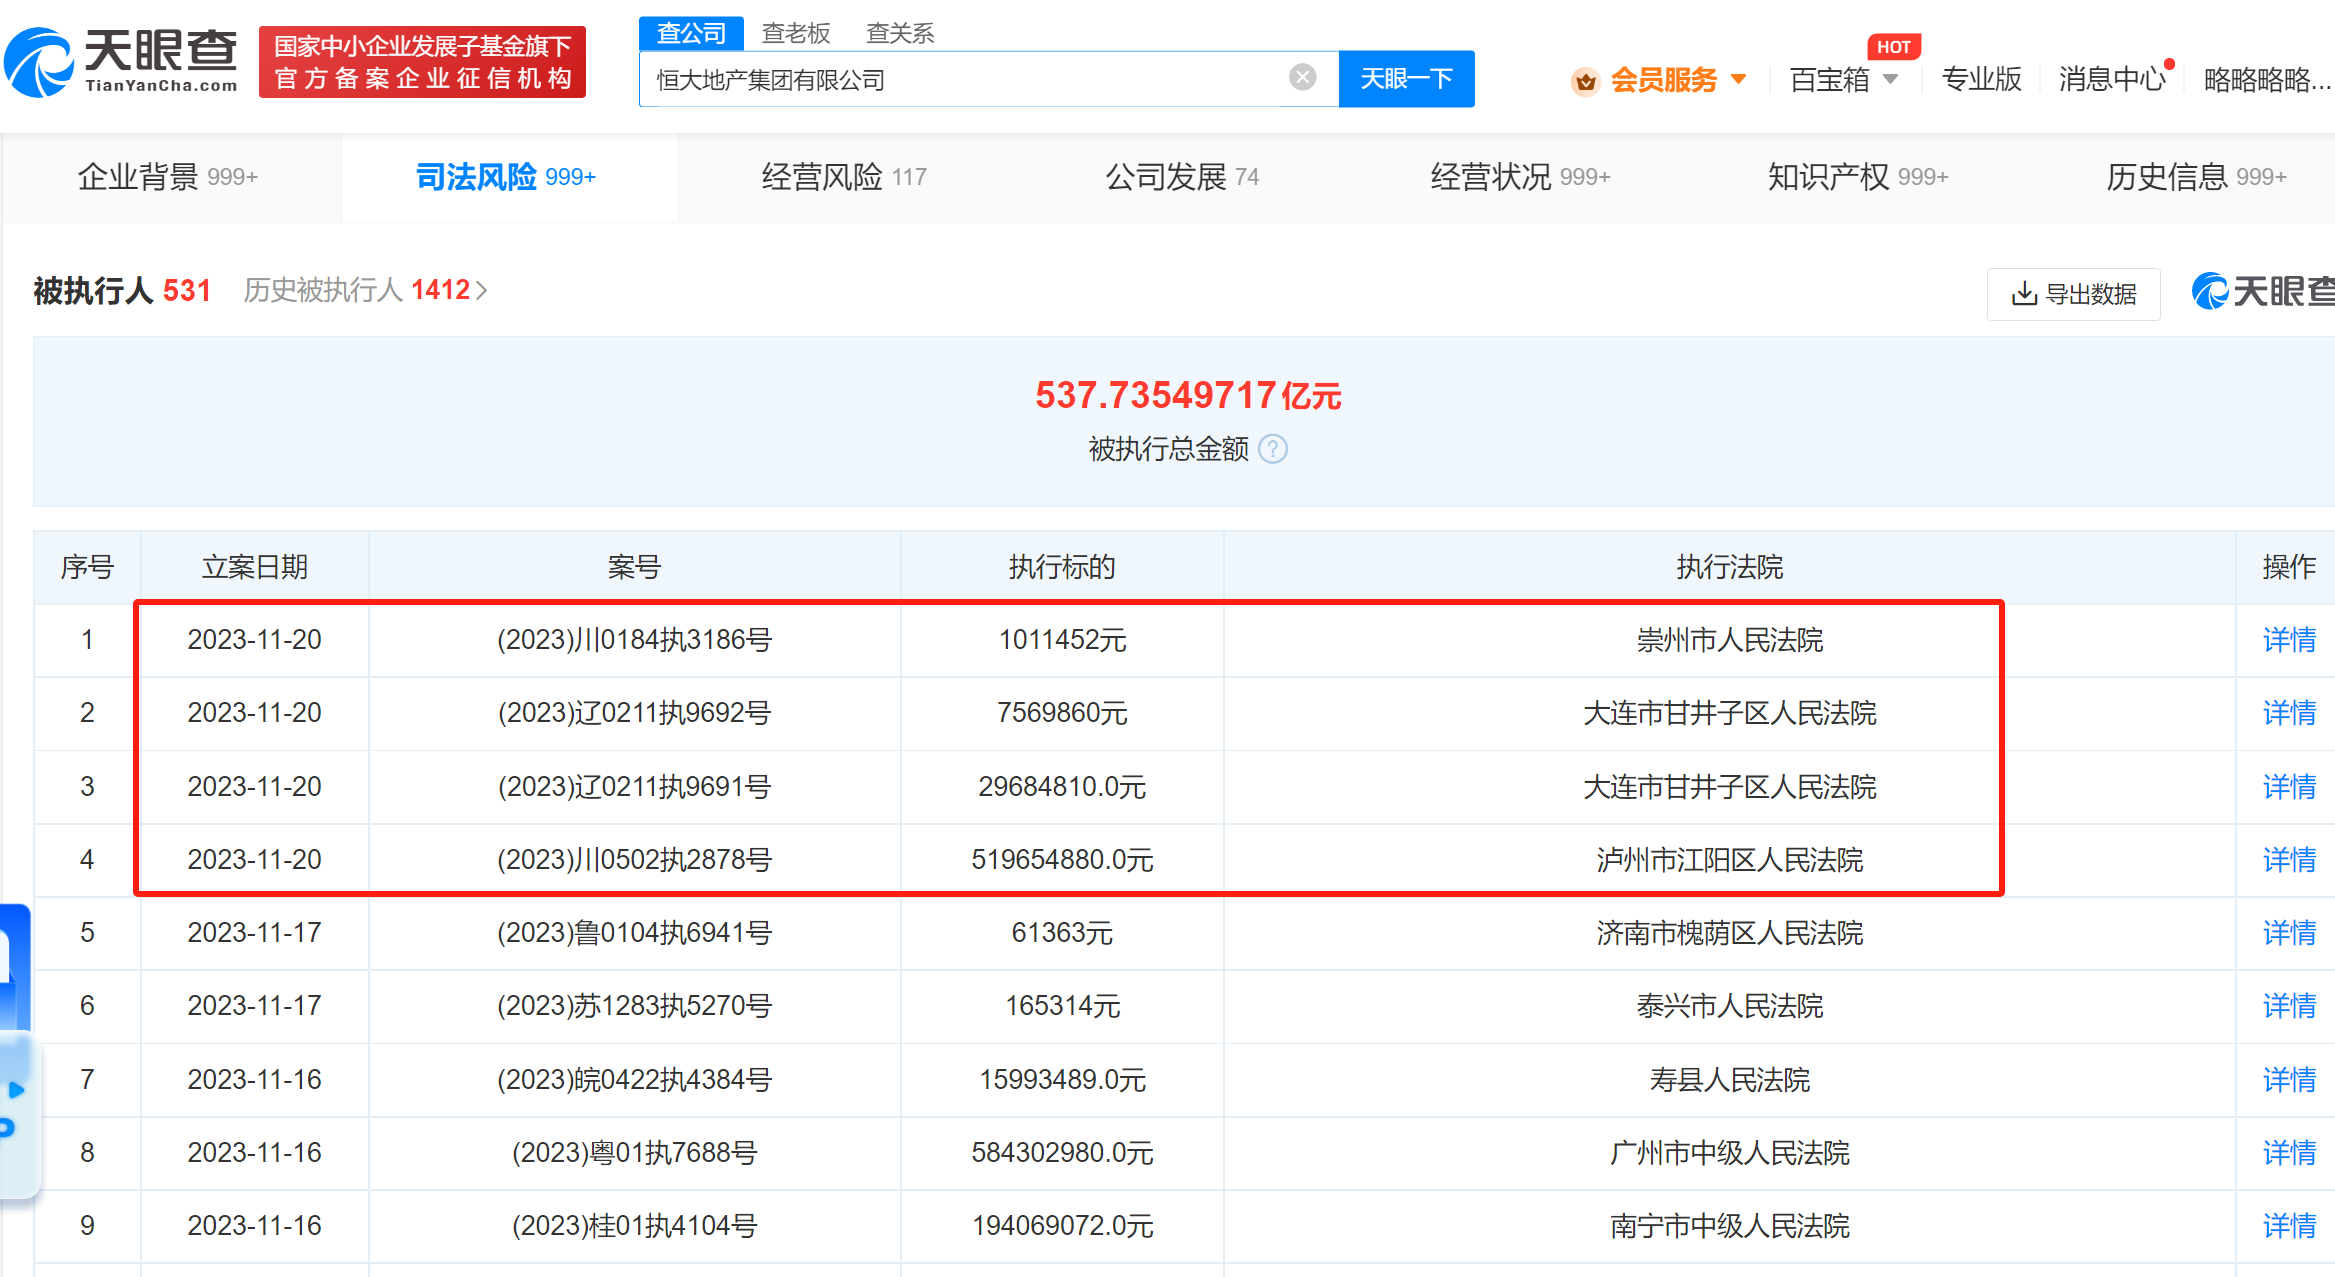Click case number (2023)川0184执3186号
The image size is (2335, 1277).
(634, 640)
